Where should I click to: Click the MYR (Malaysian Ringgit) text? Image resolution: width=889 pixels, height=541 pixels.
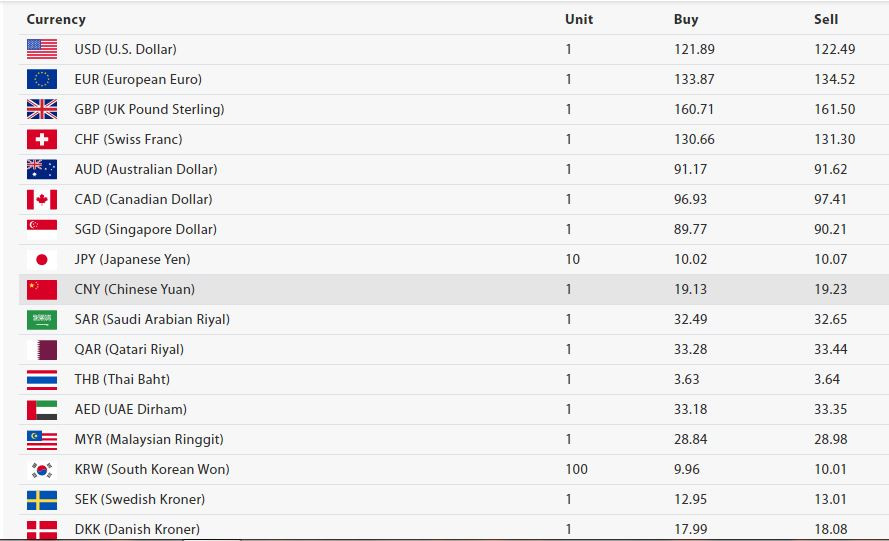click(149, 439)
